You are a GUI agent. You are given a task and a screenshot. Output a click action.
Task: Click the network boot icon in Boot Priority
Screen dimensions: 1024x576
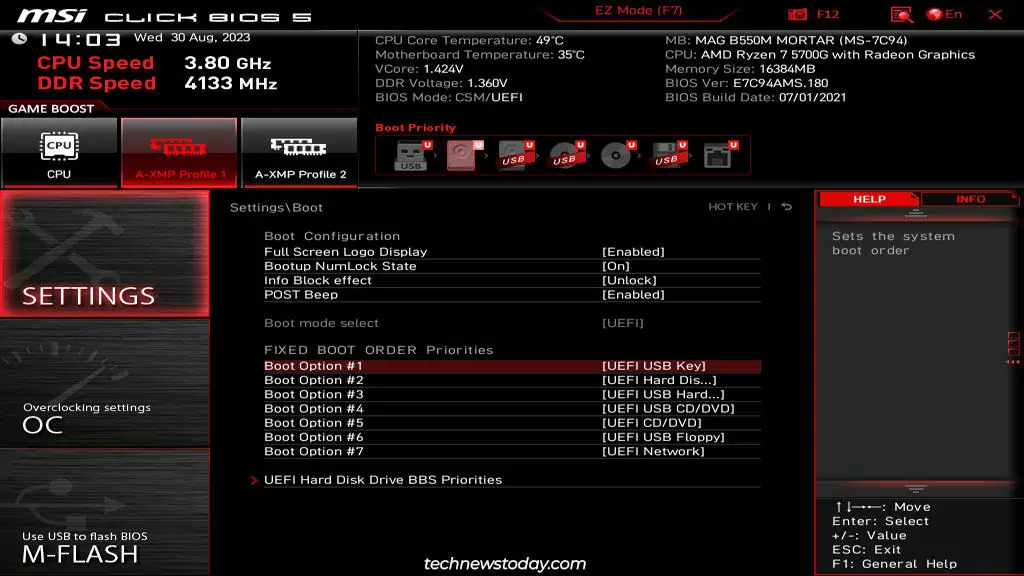[x=718, y=155]
